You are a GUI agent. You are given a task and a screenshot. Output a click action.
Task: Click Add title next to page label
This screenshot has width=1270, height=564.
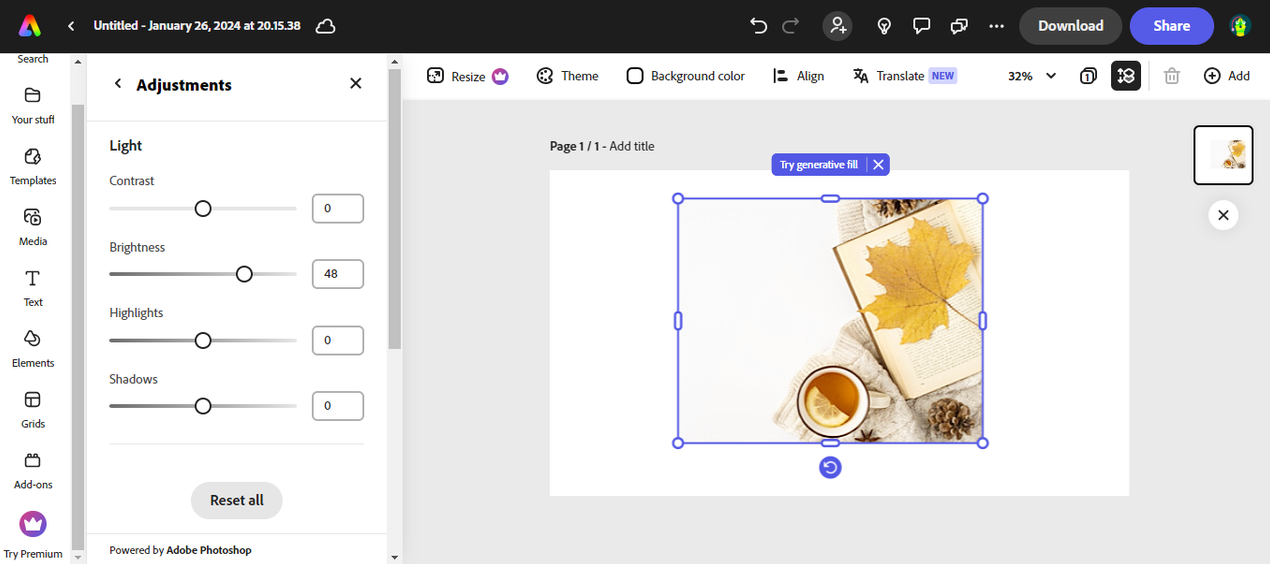(x=632, y=146)
